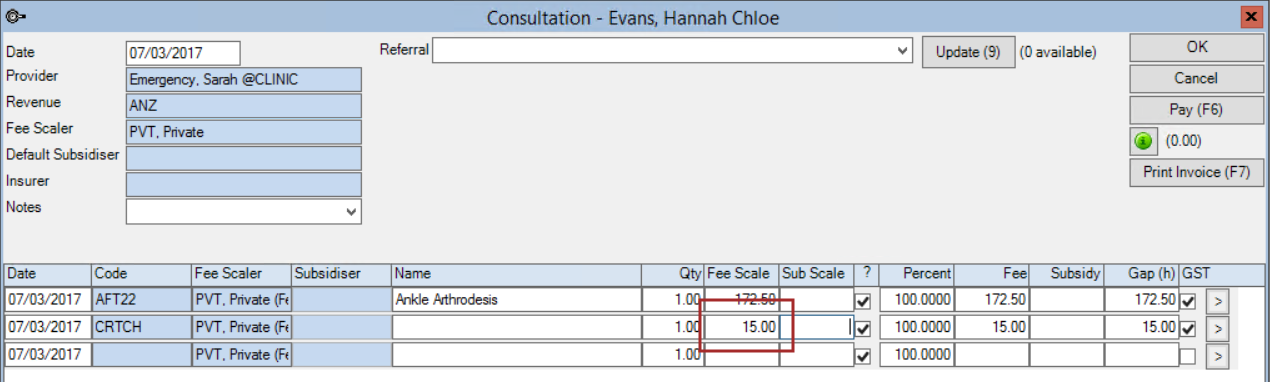Click the Cancel button
Viewport: 1270px width, 382px height.
coord(1196,78)
